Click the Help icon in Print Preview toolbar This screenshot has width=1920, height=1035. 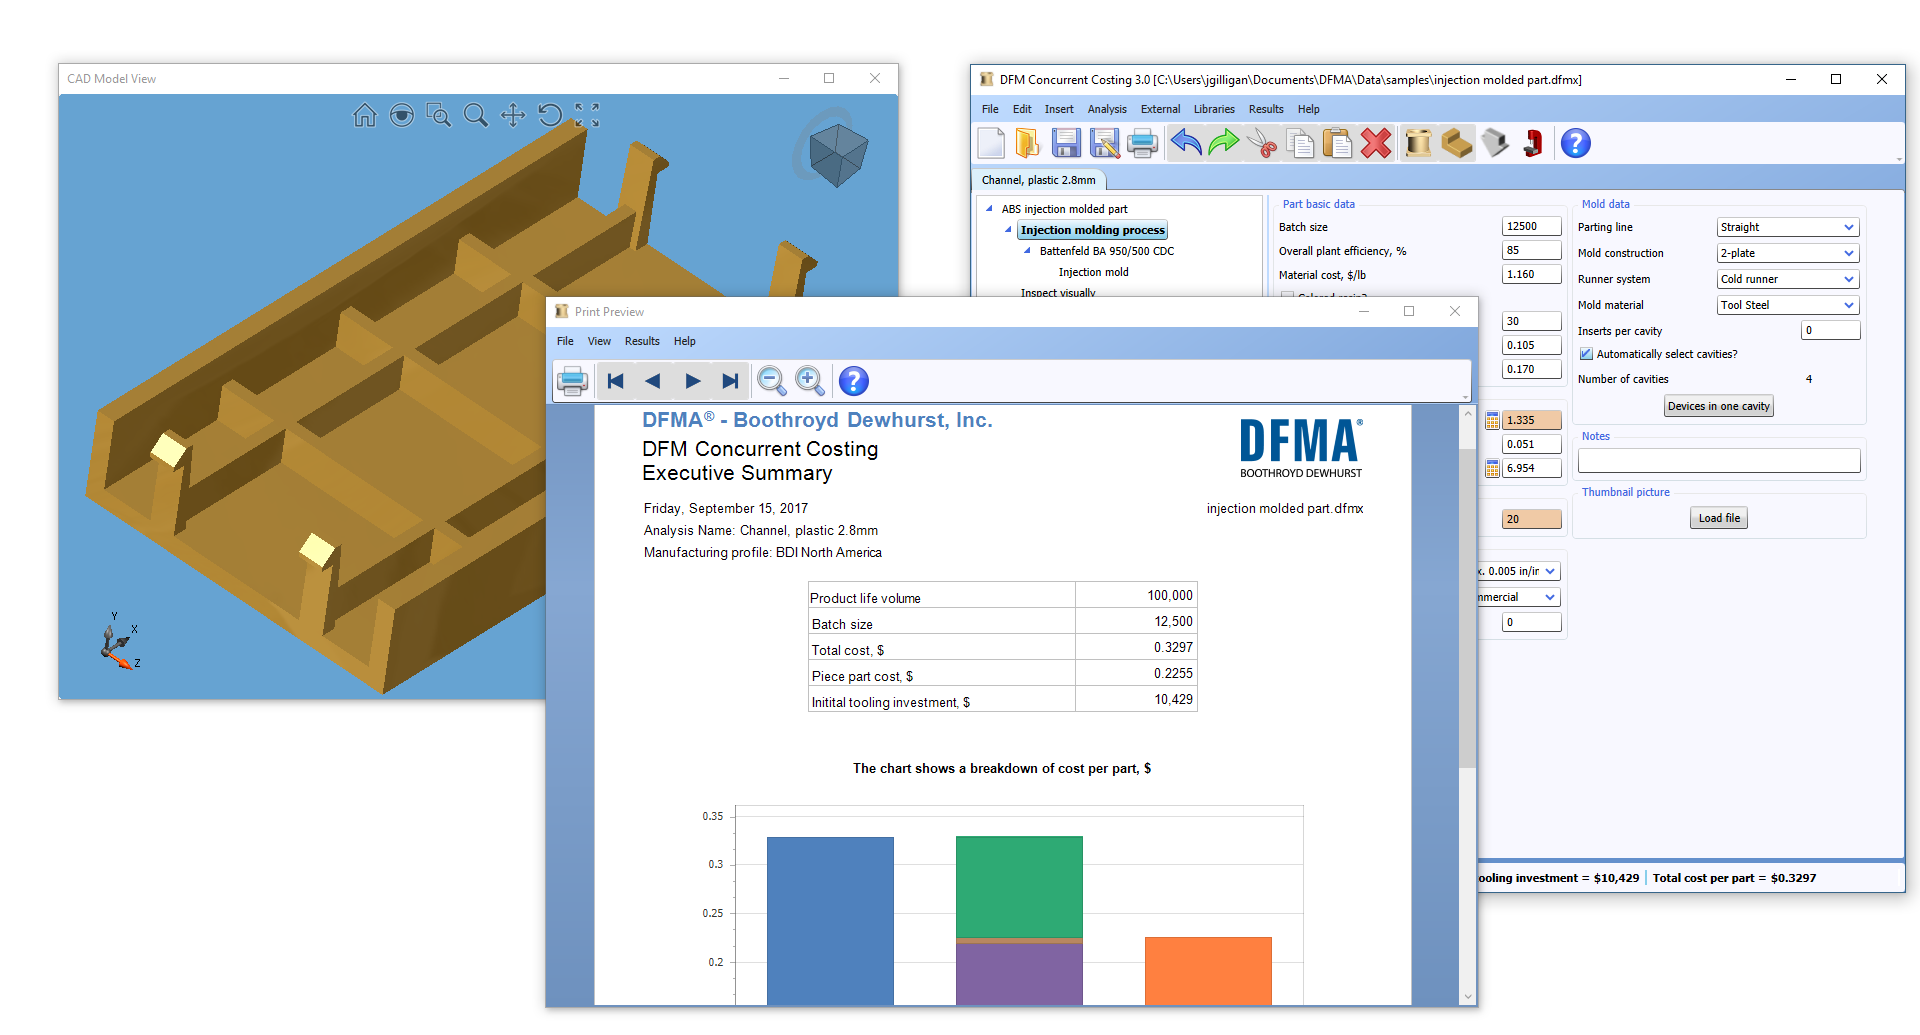(x=853, y=381)
